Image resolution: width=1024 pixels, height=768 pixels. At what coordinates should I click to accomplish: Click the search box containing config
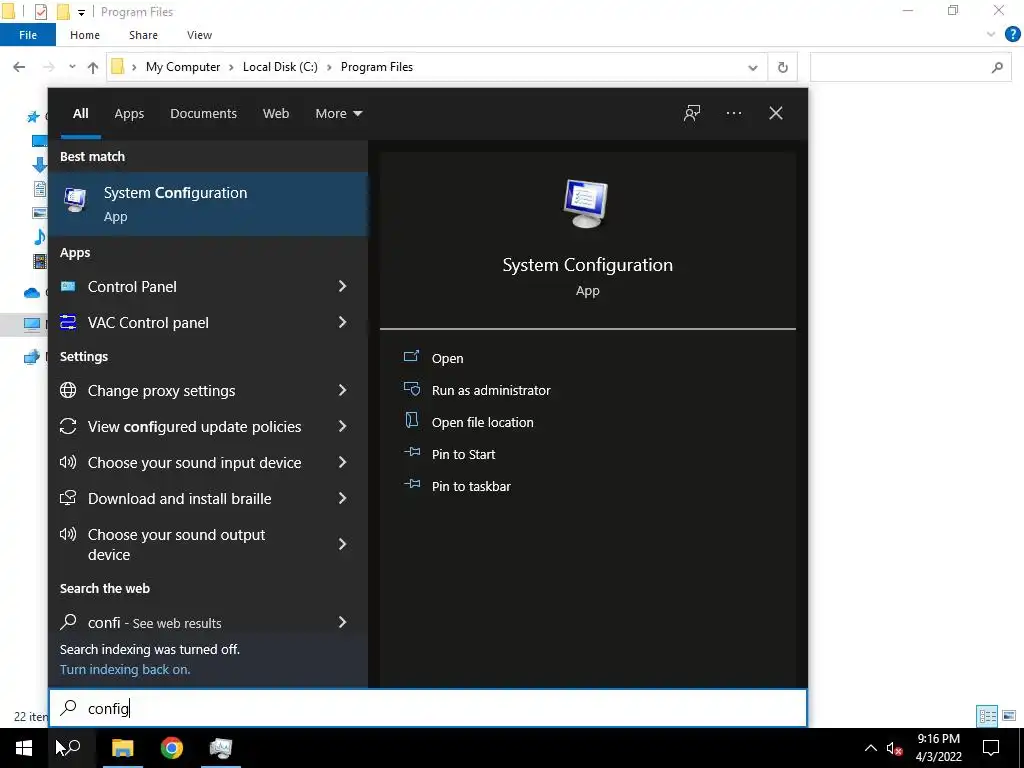428,708
